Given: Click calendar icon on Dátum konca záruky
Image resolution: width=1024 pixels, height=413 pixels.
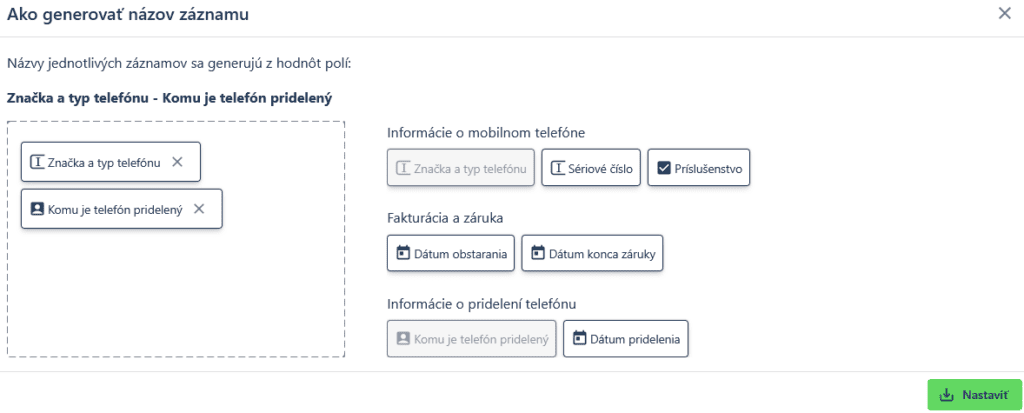Looking at the screenshot, I should pos(537,253).
